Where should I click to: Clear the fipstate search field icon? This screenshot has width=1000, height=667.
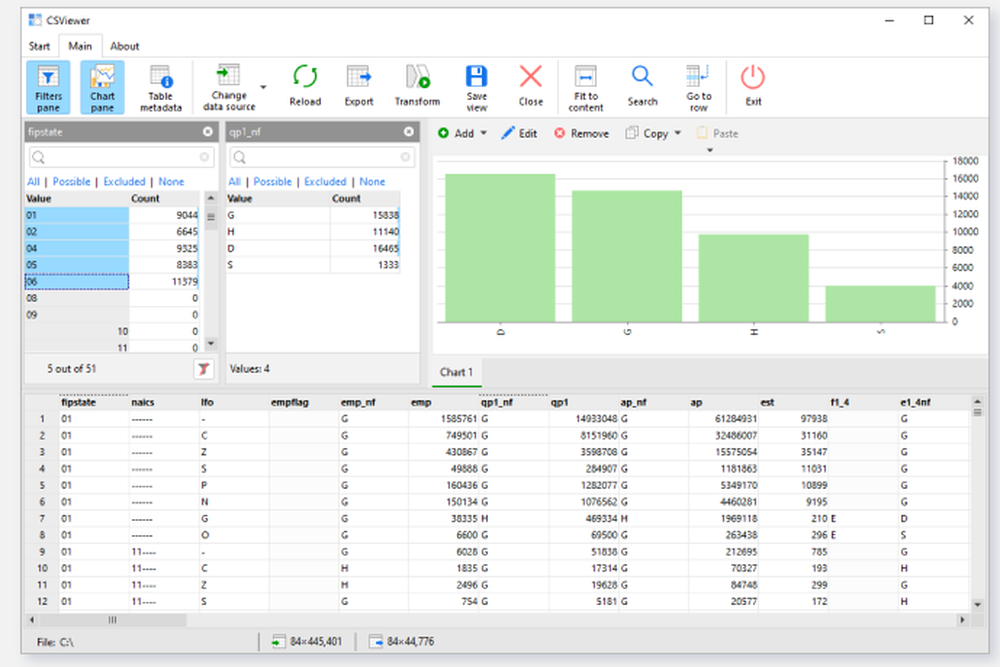[204, 157]
